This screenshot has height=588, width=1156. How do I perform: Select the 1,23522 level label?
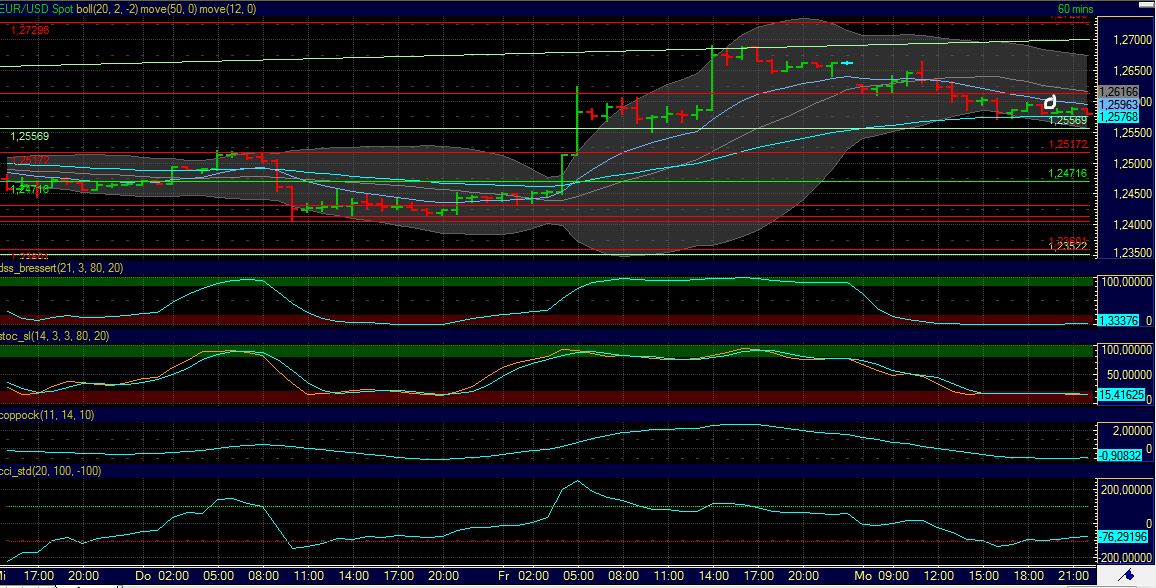[x=1068, y=246]
